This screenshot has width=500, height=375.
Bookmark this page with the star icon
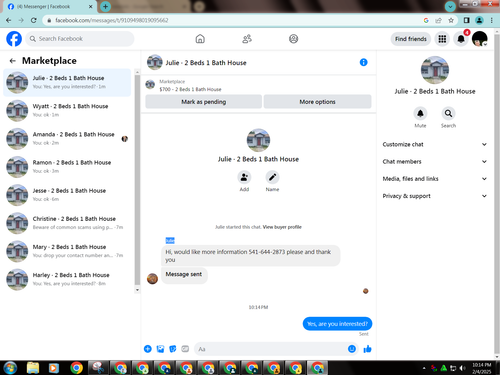451,20
